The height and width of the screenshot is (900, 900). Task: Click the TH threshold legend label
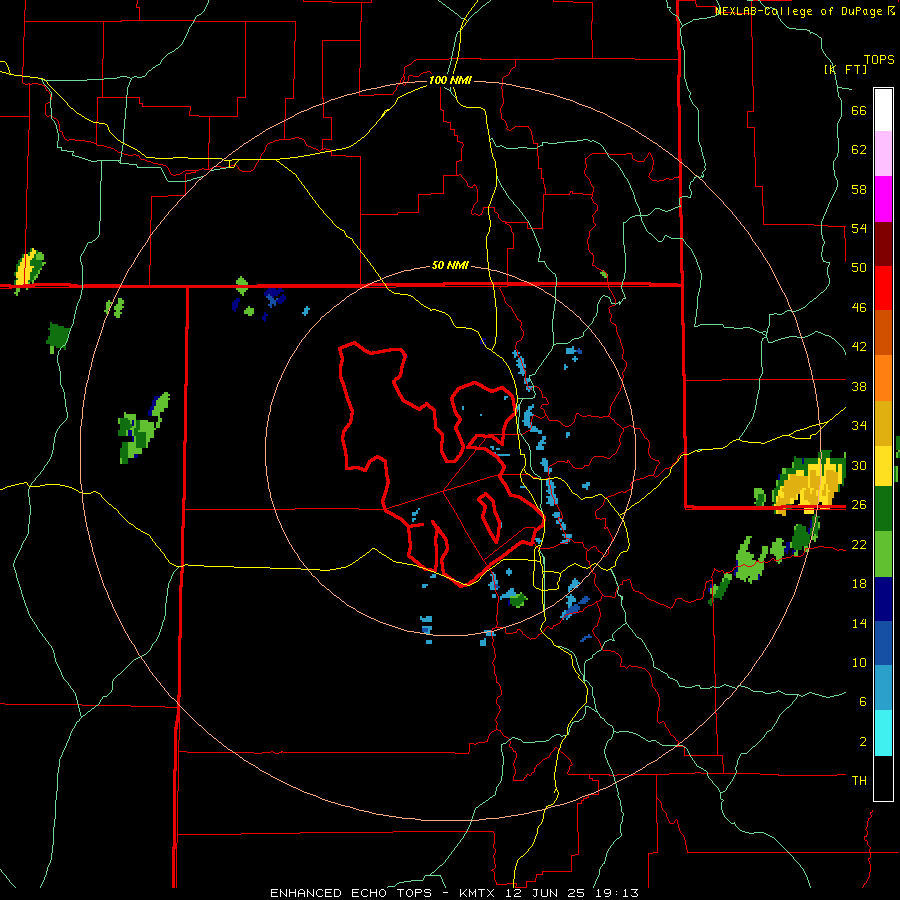(x=859, y=780)
